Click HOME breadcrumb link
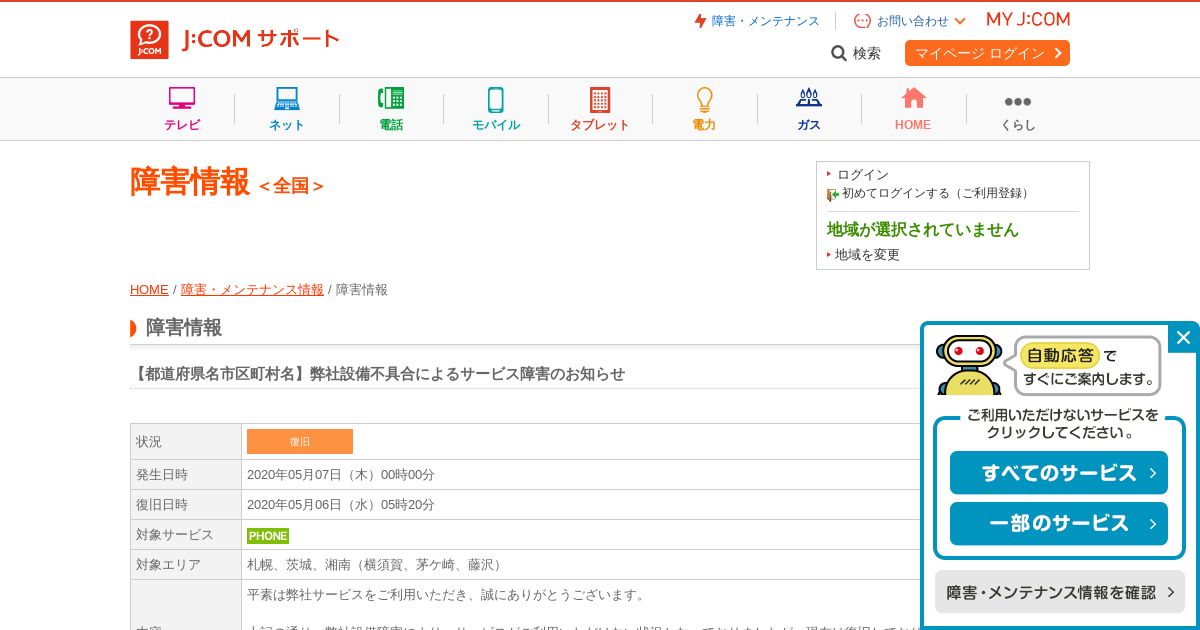The height and width of the screenshot is (630, 1200). coord(149,289)
